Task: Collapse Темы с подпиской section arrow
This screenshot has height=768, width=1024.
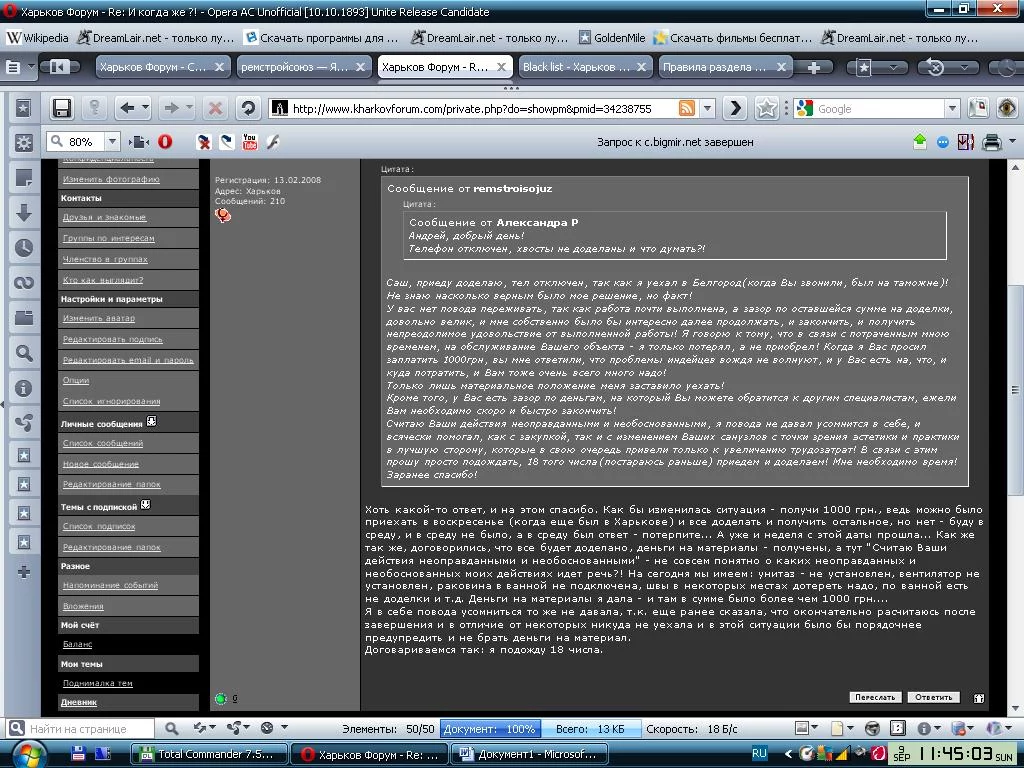Action: [146, 504]
